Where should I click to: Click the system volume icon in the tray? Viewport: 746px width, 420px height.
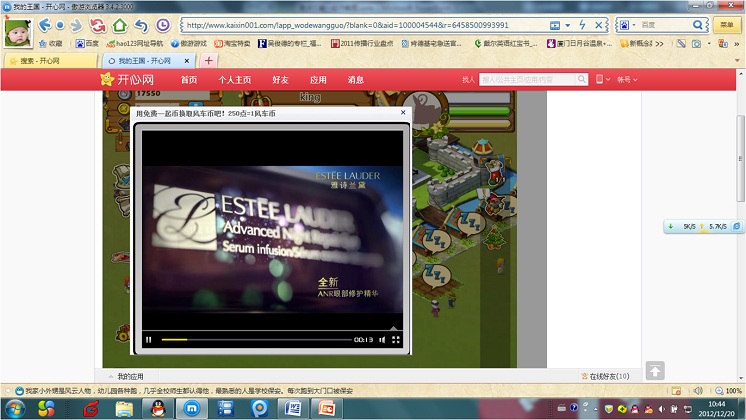point(661,409)
